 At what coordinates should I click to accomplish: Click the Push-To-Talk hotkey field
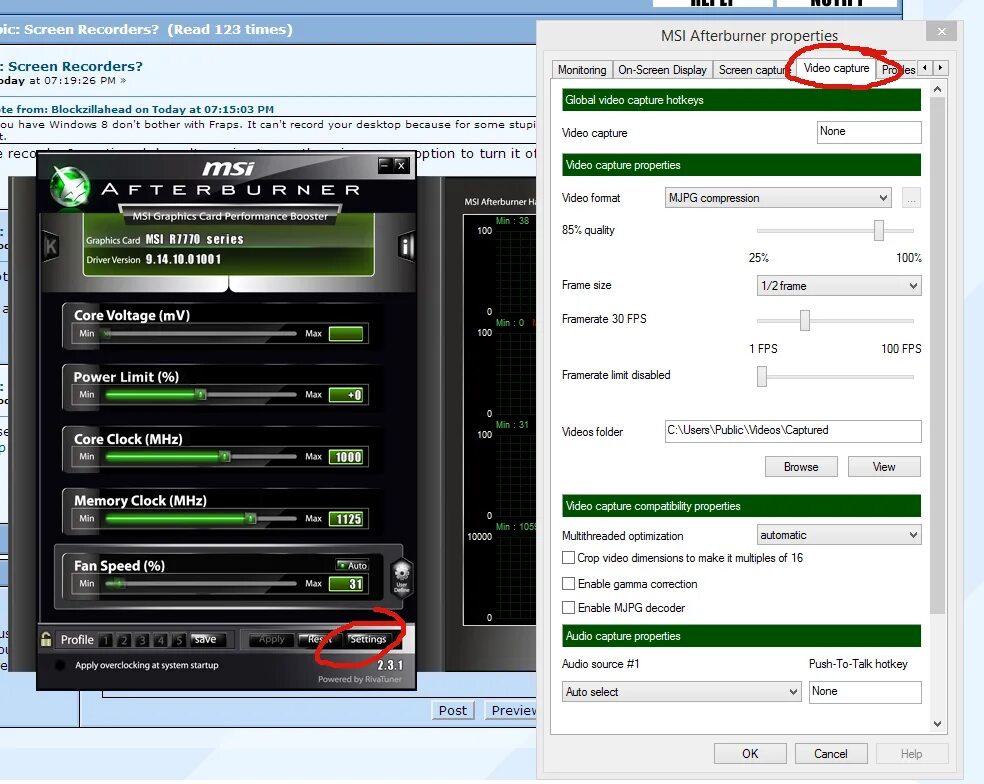click(865, 692)
